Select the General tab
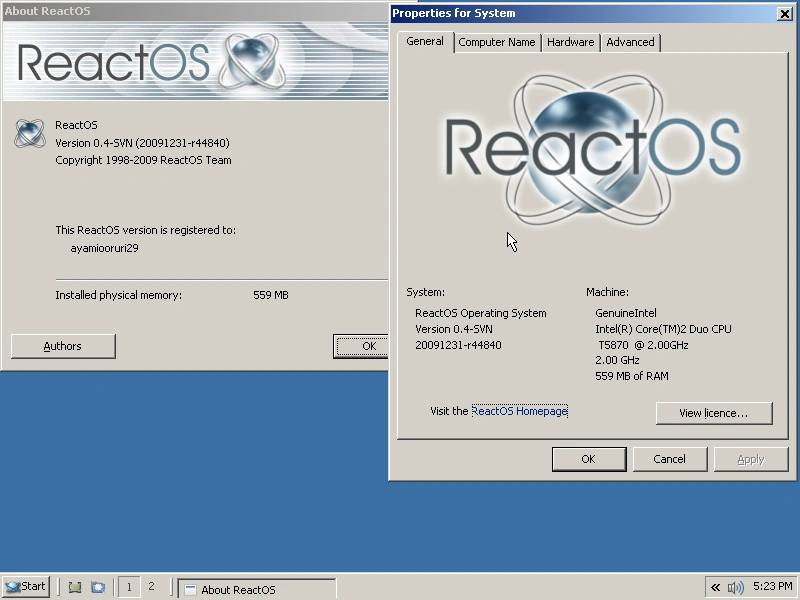This screenshot has width=800, height=600. 425,41
